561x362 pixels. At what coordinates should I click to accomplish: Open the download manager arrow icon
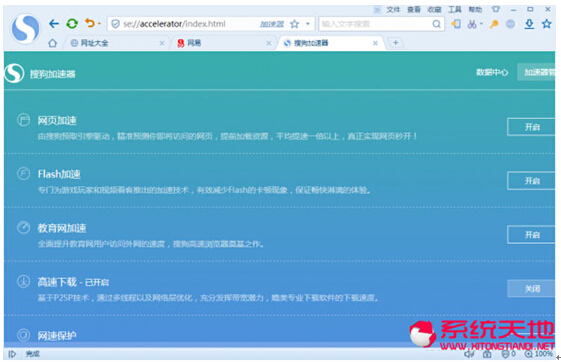529,24
